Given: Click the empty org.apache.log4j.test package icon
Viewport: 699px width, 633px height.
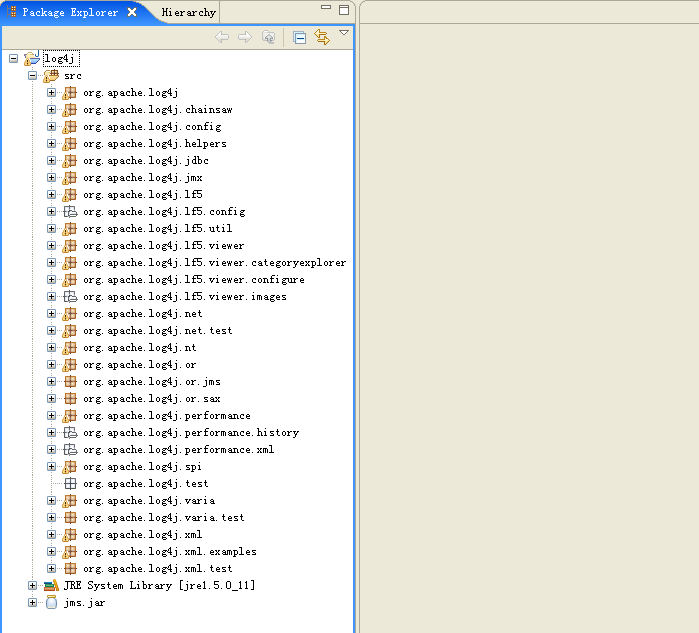Looking at the screenshot, I should pos(70,484).
